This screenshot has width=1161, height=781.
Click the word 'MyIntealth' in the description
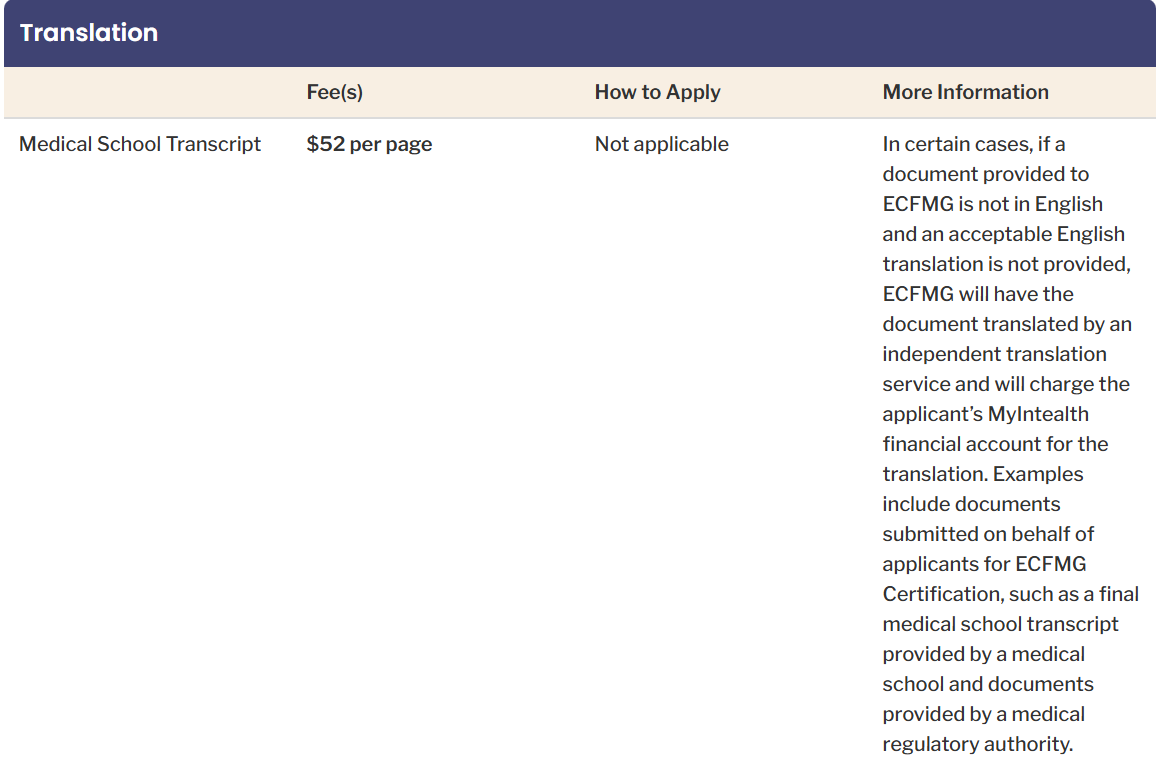[x=1037, y=414]
